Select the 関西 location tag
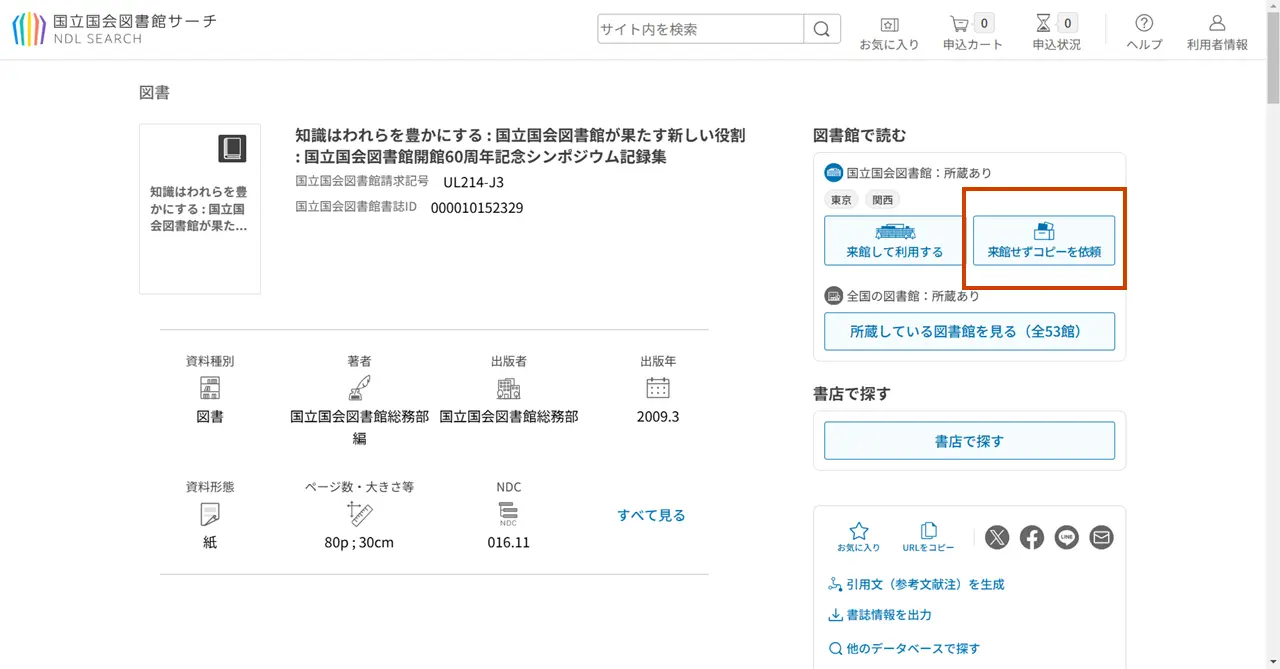 point(882,200)
